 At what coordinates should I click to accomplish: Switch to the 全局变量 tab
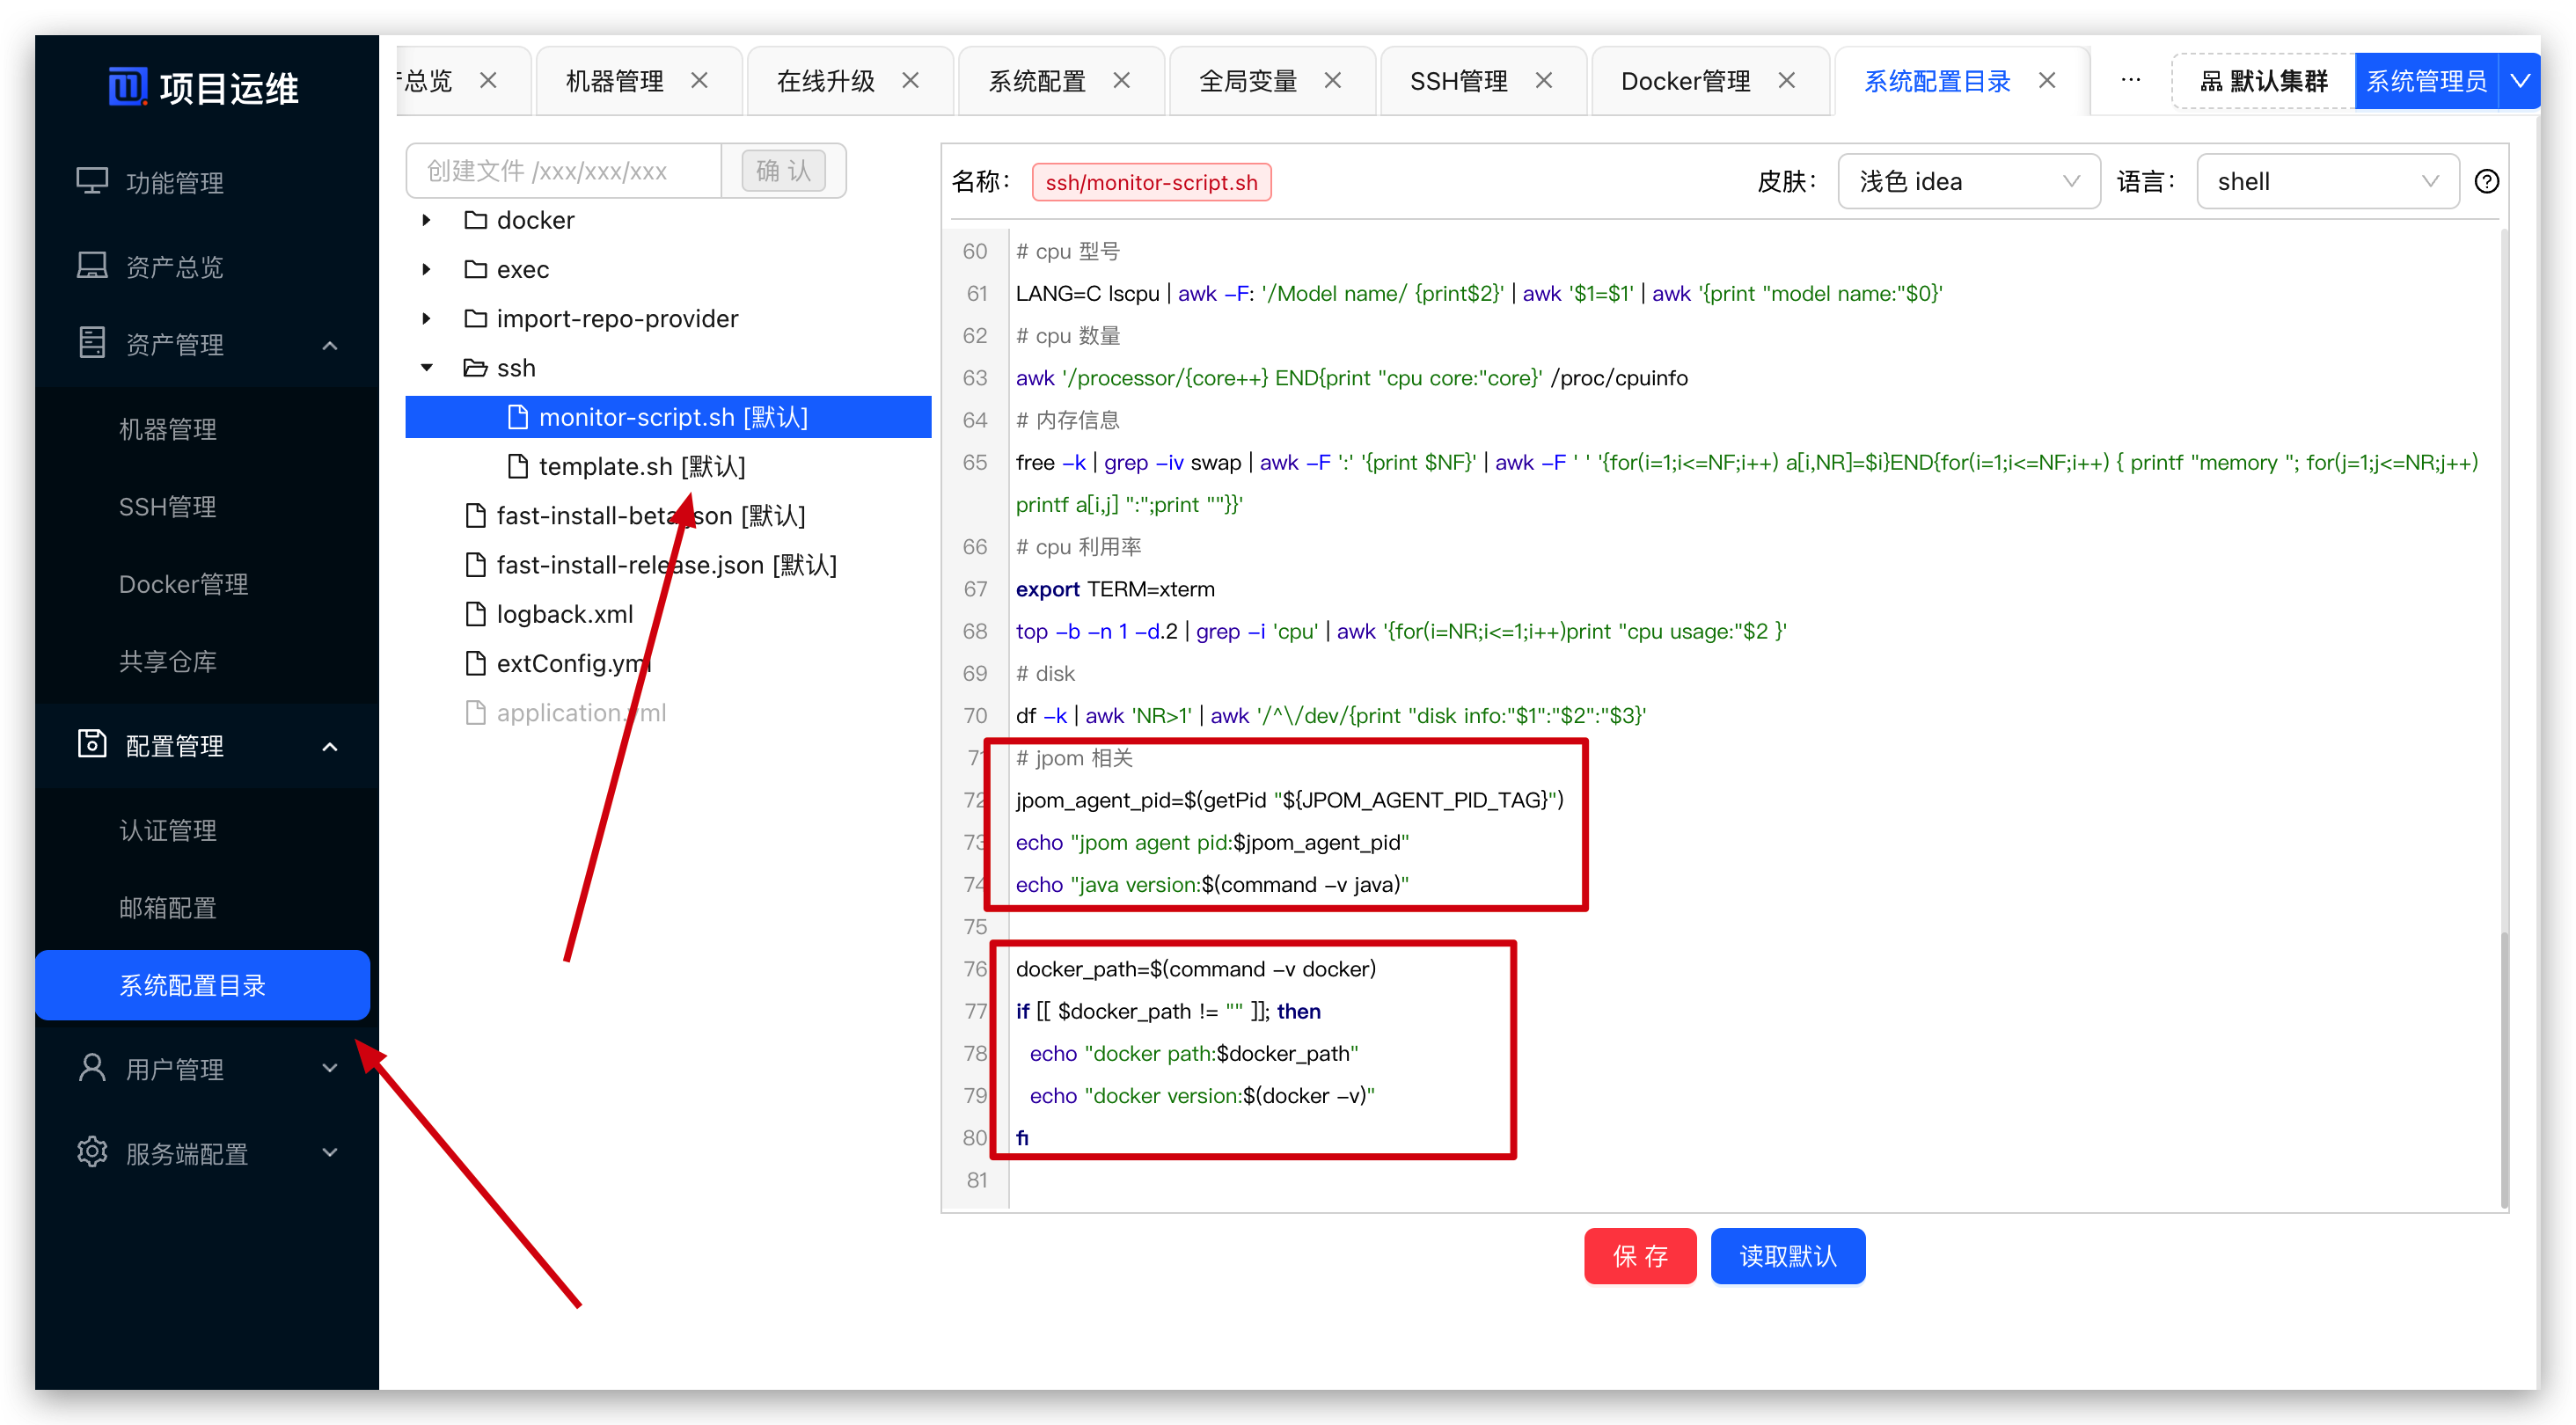tap(1248, 80)
